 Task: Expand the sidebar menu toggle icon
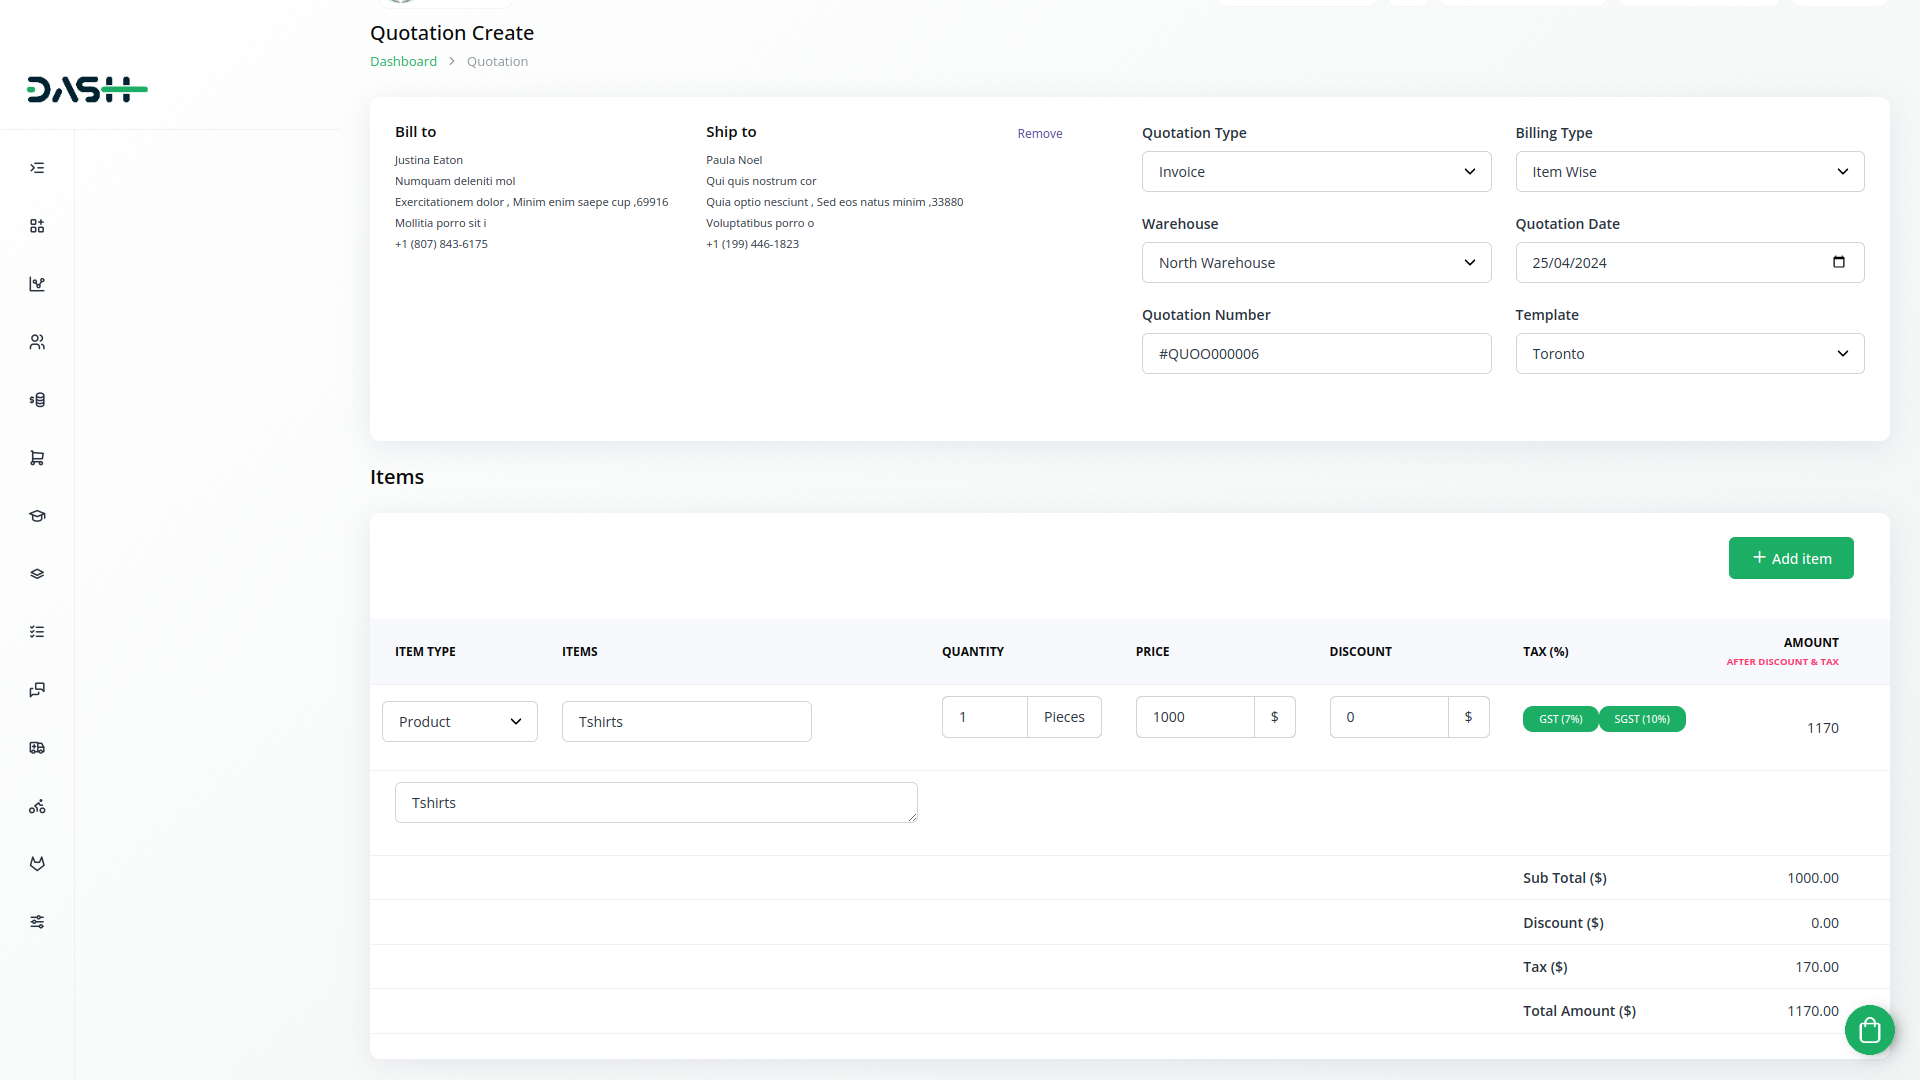[37, 168]
